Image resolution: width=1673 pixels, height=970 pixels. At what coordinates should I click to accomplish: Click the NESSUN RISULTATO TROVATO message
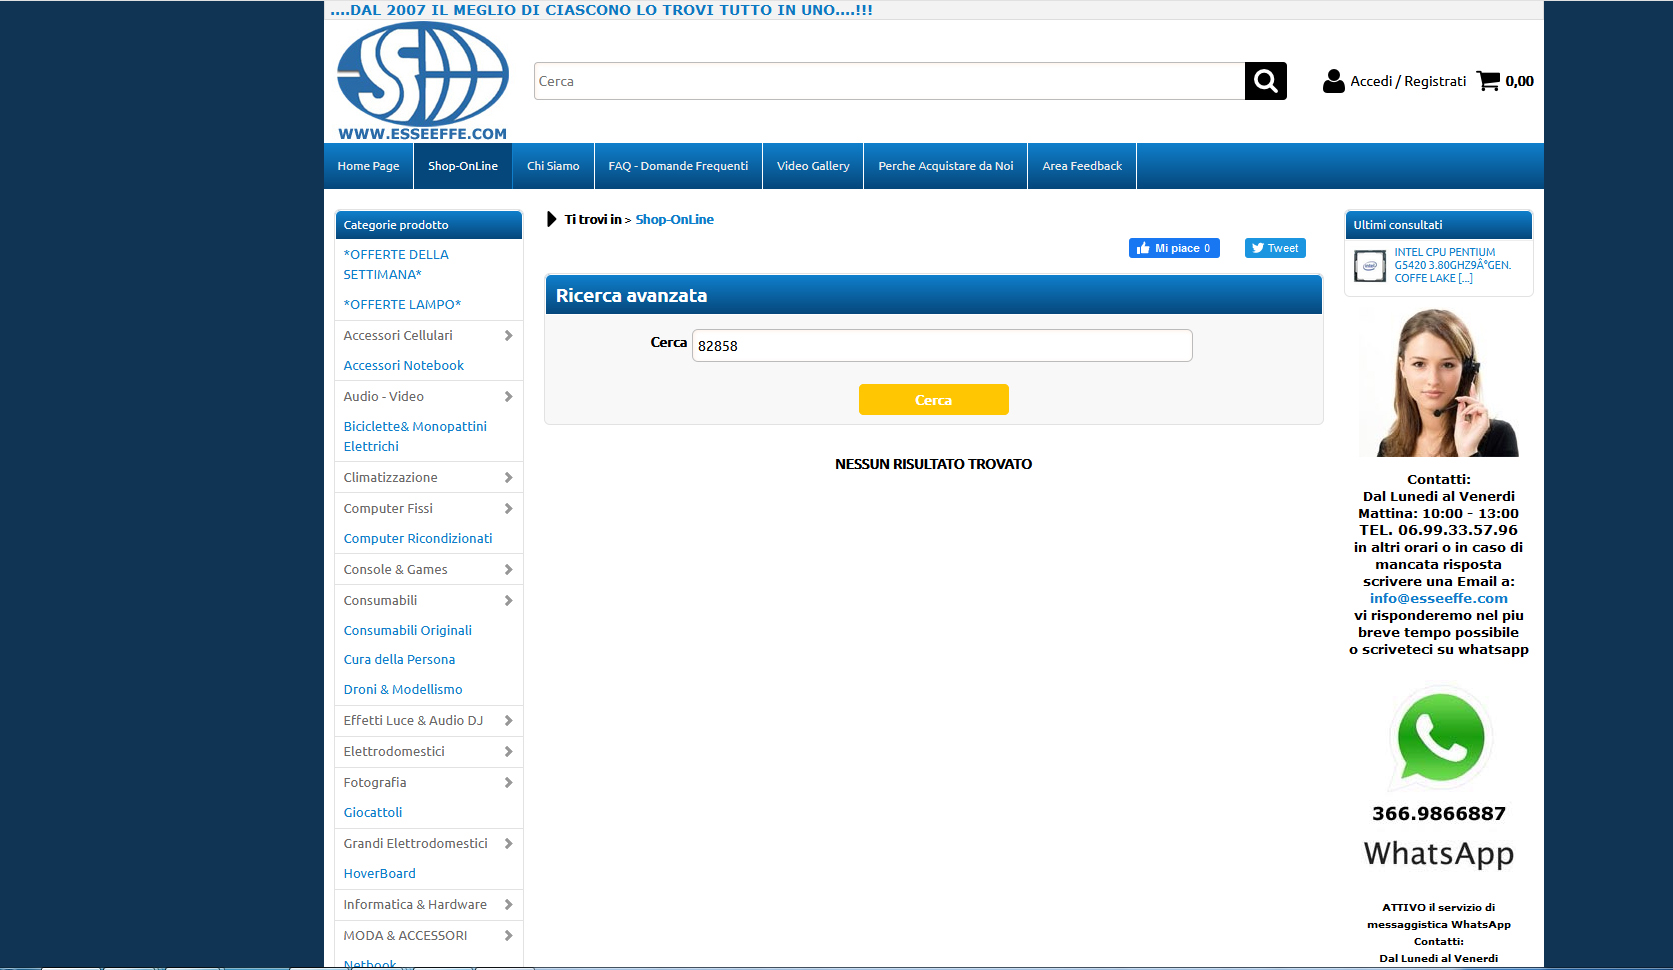934,464
